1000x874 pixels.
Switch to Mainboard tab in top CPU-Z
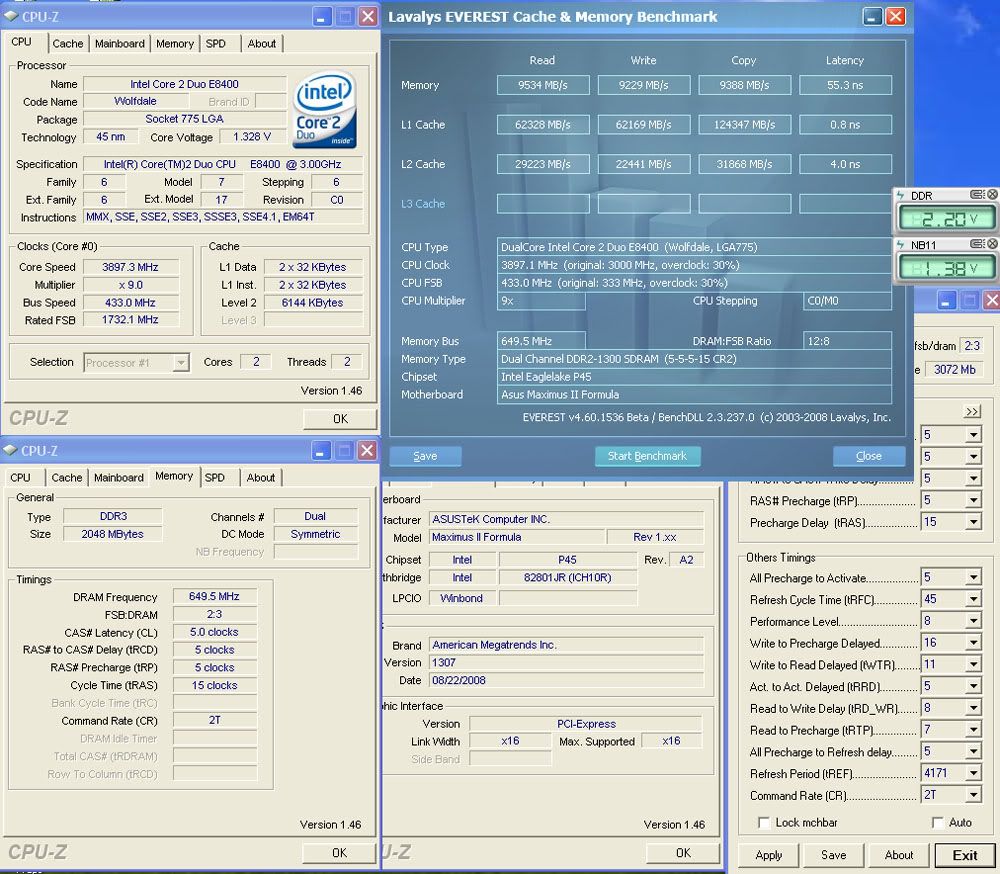(x=120, y=43)
